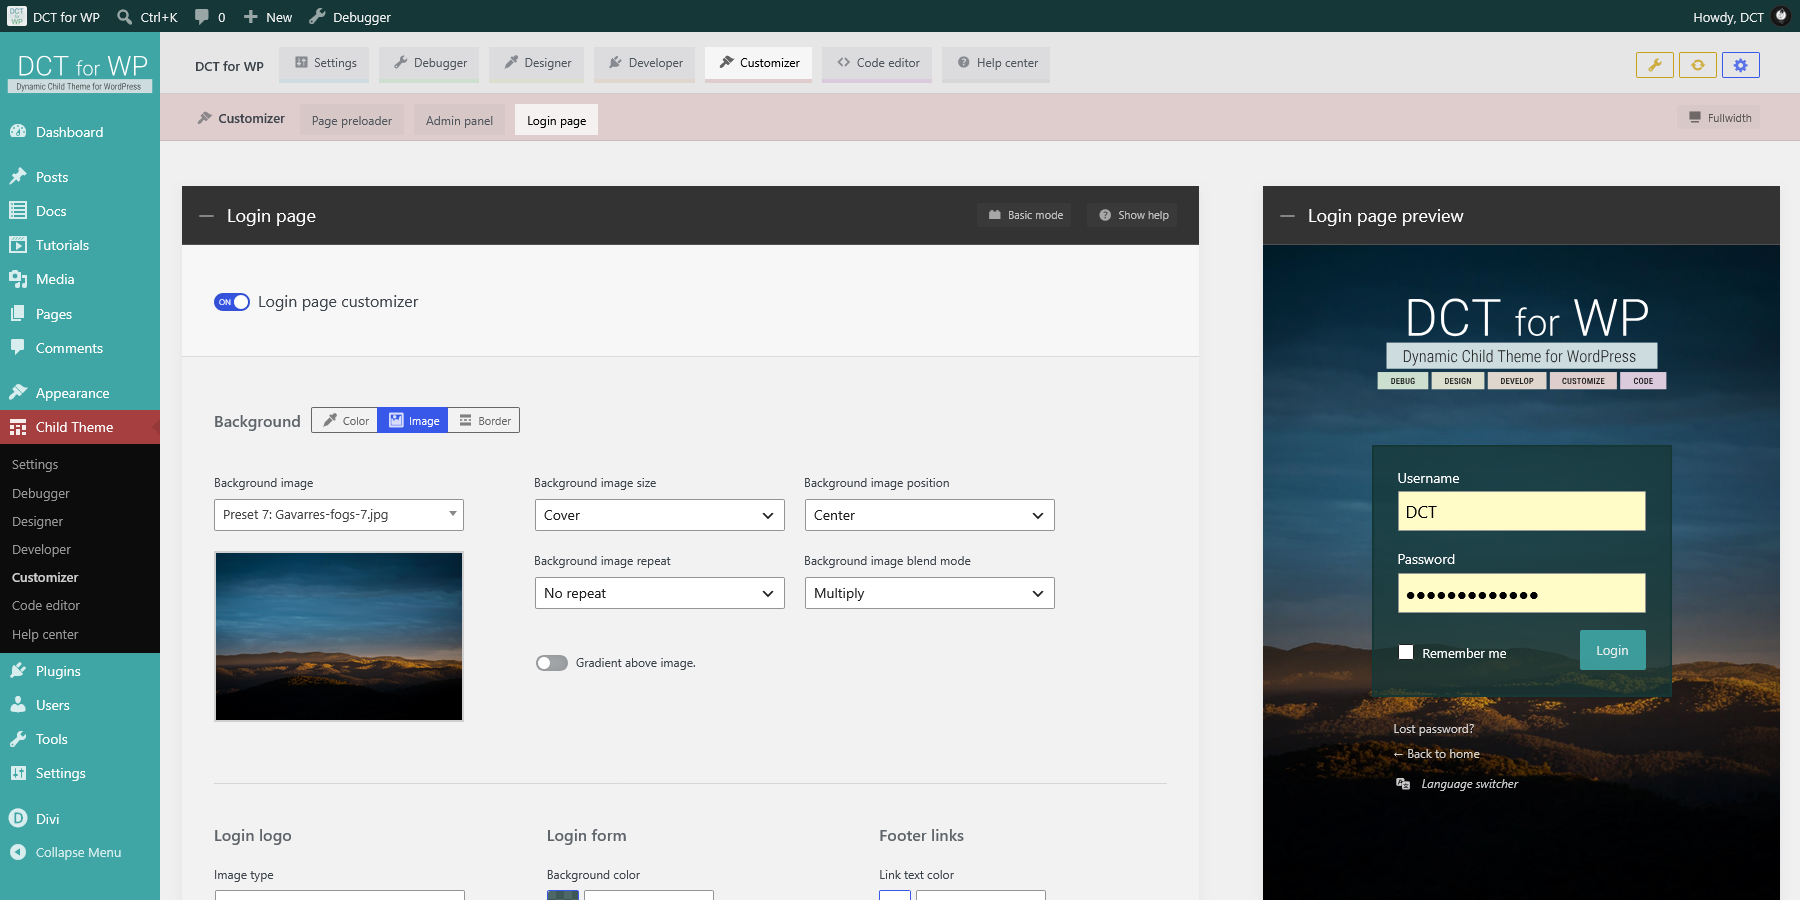
Task: Click the Login button in preview
Action: [x=1612, y=650]
